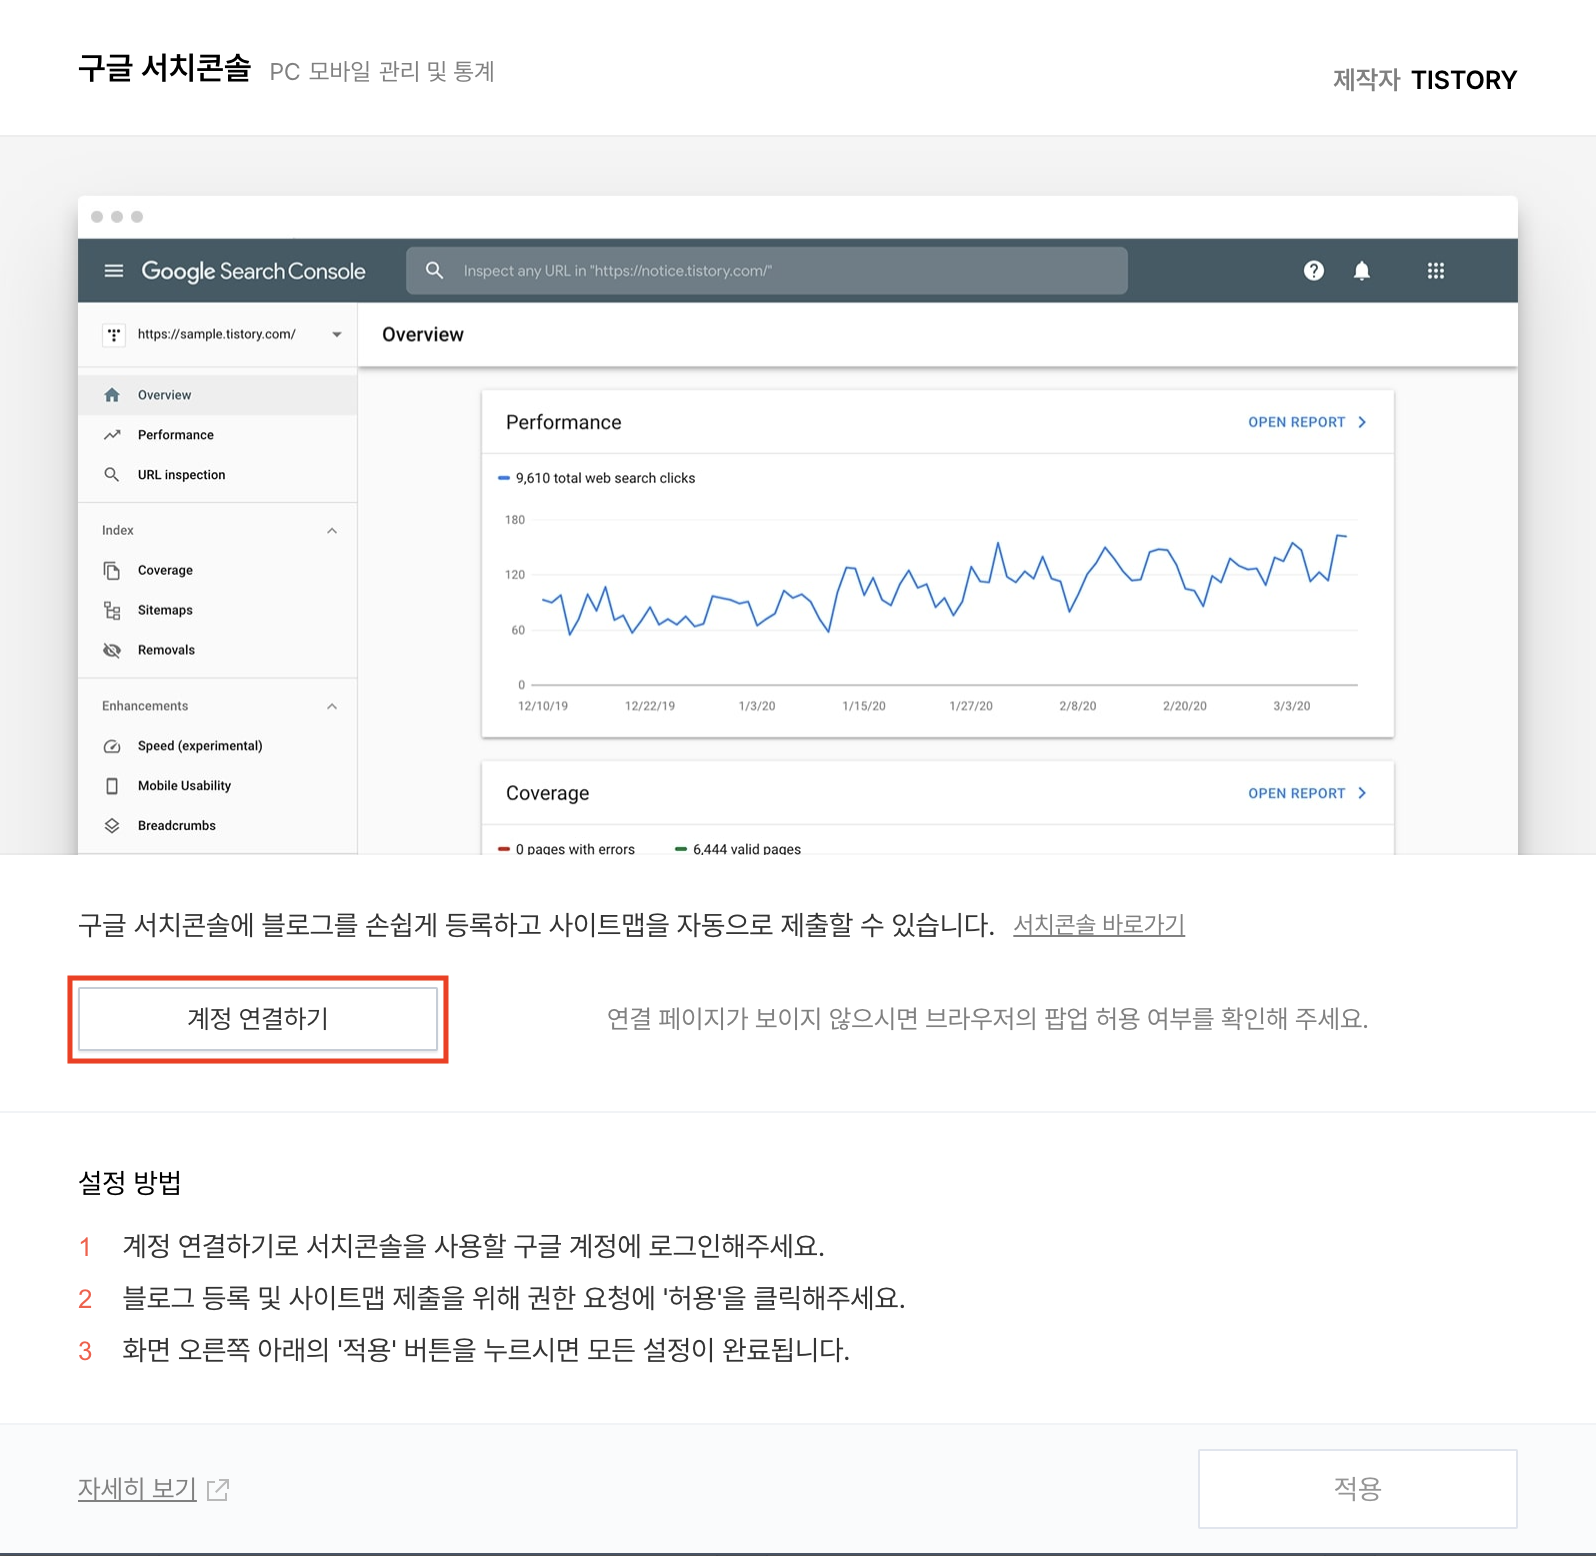This screenshot has width=1596, height=1556.
Task: Click the 12/10/19 date label on chart
Action: click(543, 707)
